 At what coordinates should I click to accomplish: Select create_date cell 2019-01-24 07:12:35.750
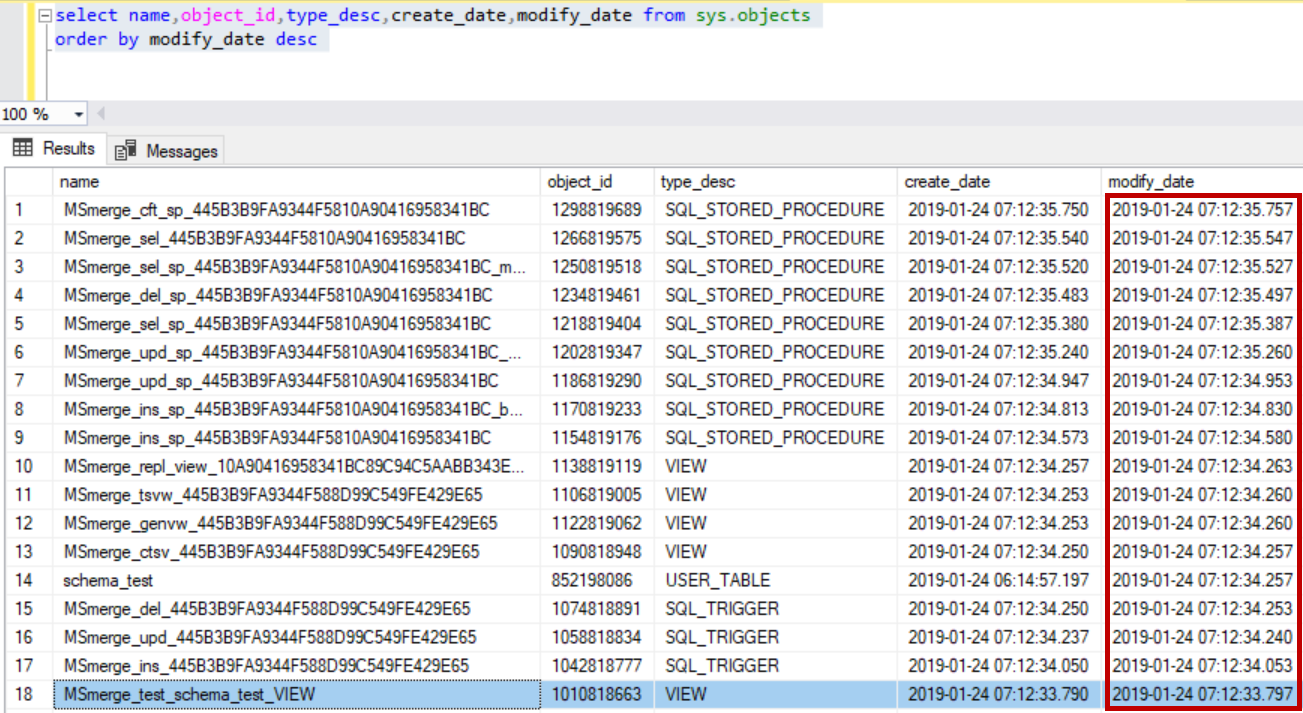[999, 210]
